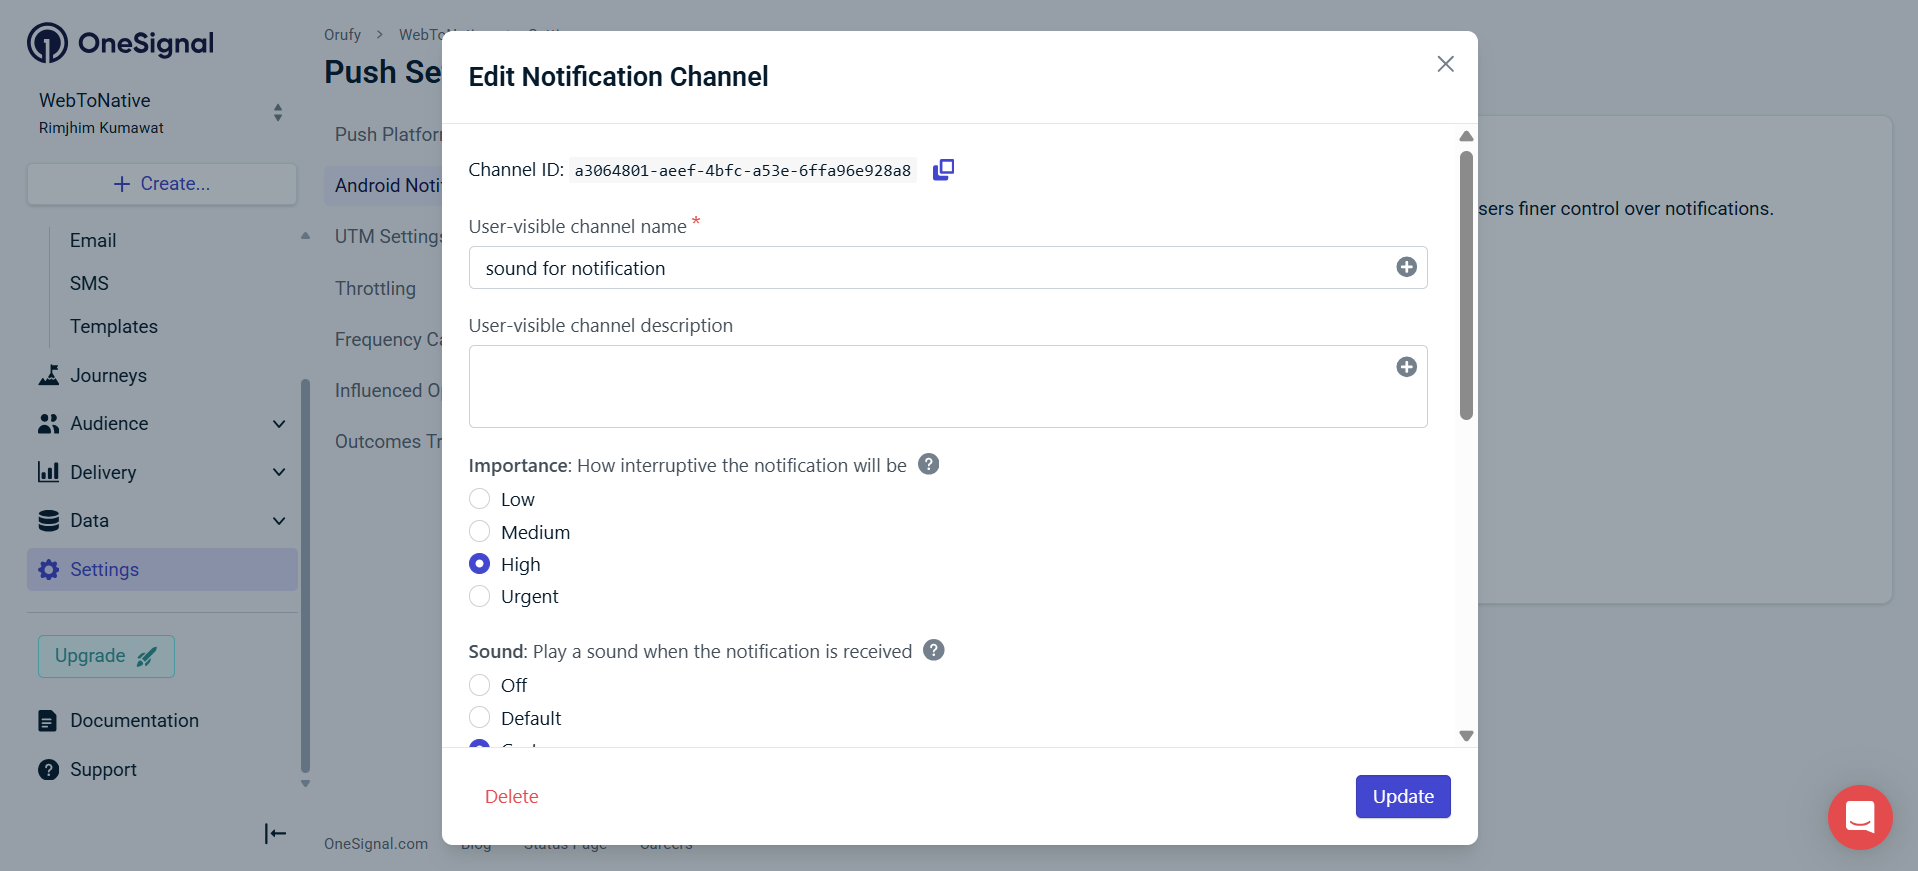The width and height of the screenshot is (1918, 871).
Task: Open help tooltip for Importance
Action: point(928,464)
